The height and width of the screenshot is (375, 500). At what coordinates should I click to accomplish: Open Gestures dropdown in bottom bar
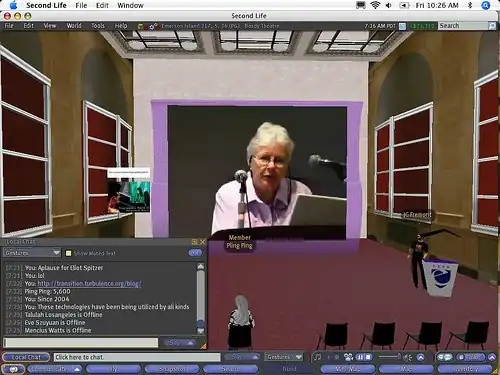tap(284, 357)
